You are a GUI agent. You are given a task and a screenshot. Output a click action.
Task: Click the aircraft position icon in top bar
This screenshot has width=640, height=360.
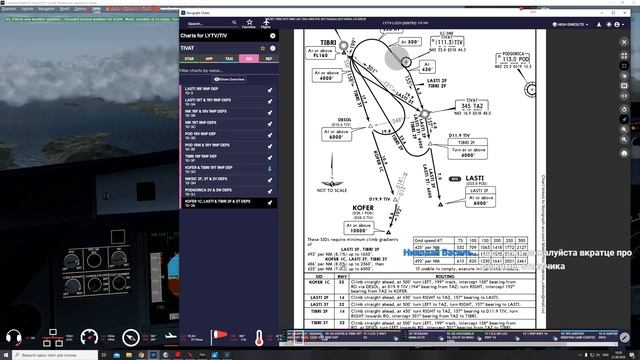(599, 24)
